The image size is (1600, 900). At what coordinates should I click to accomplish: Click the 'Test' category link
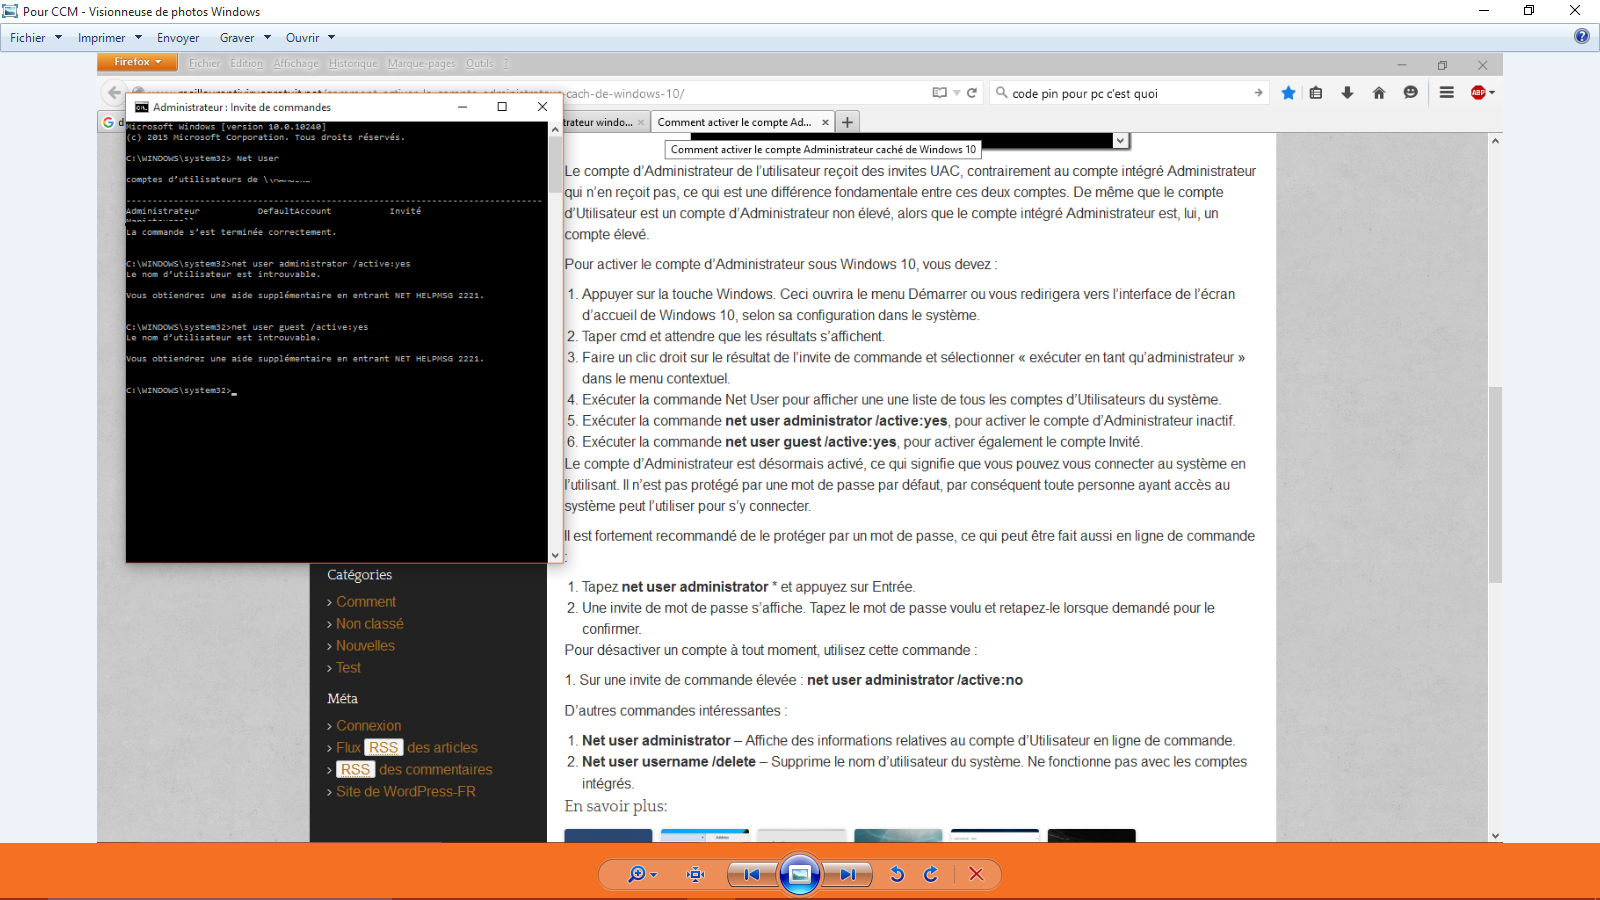pyautogui.click(x=348, y=668)
